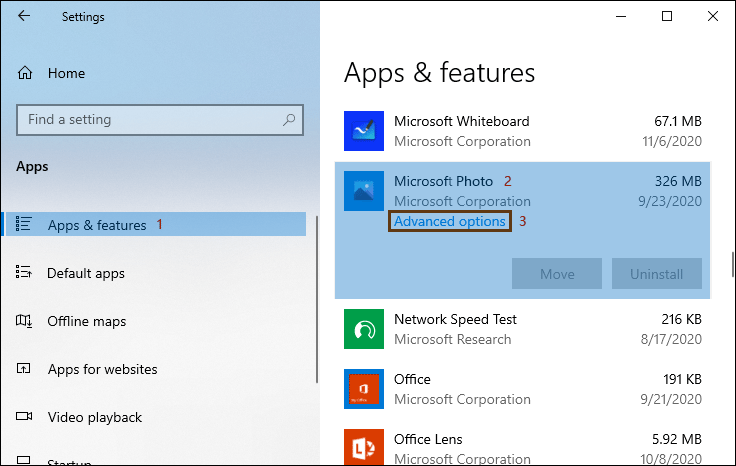Open the Home settings page
Viewport: 736px width, 466px height.
click(x=66, y=73)
